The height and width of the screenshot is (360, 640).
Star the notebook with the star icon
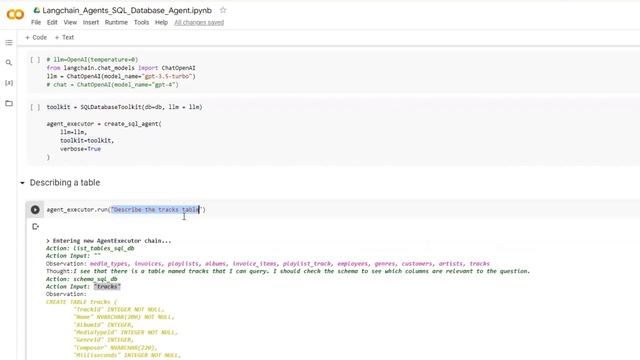click(223, 10)
